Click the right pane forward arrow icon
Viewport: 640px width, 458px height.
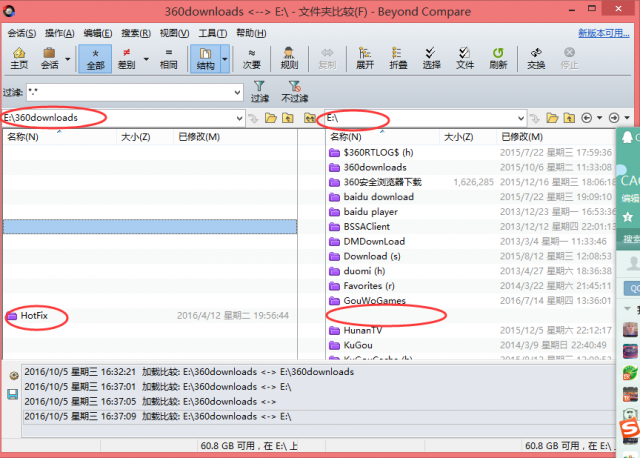614,118
